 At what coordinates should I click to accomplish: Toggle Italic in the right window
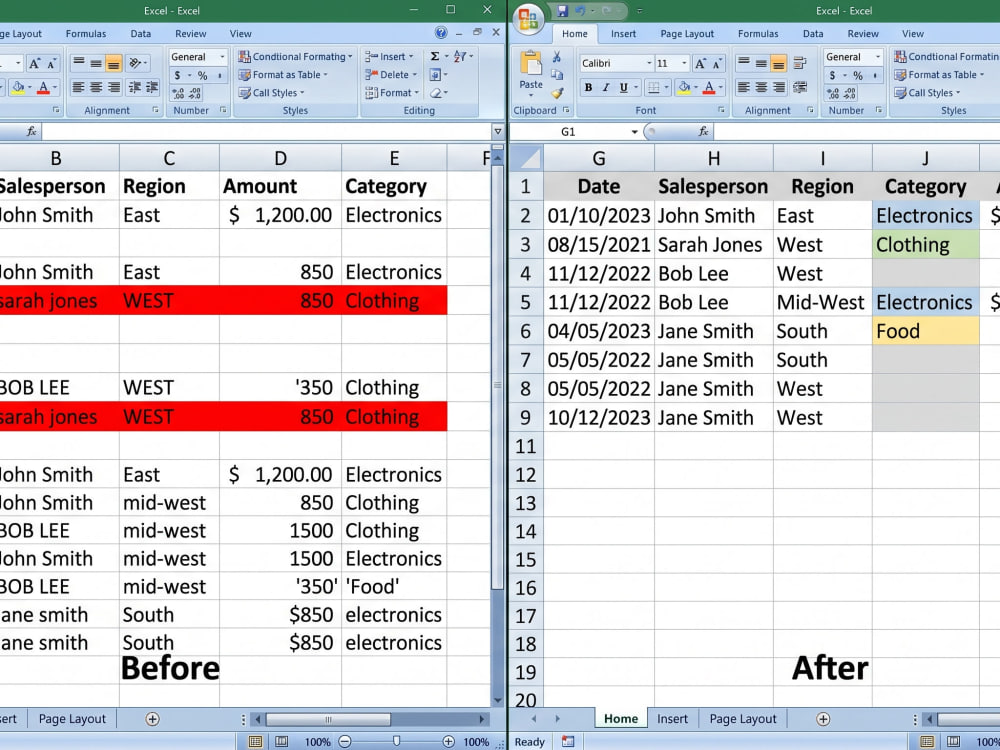[x=606, y=87]
